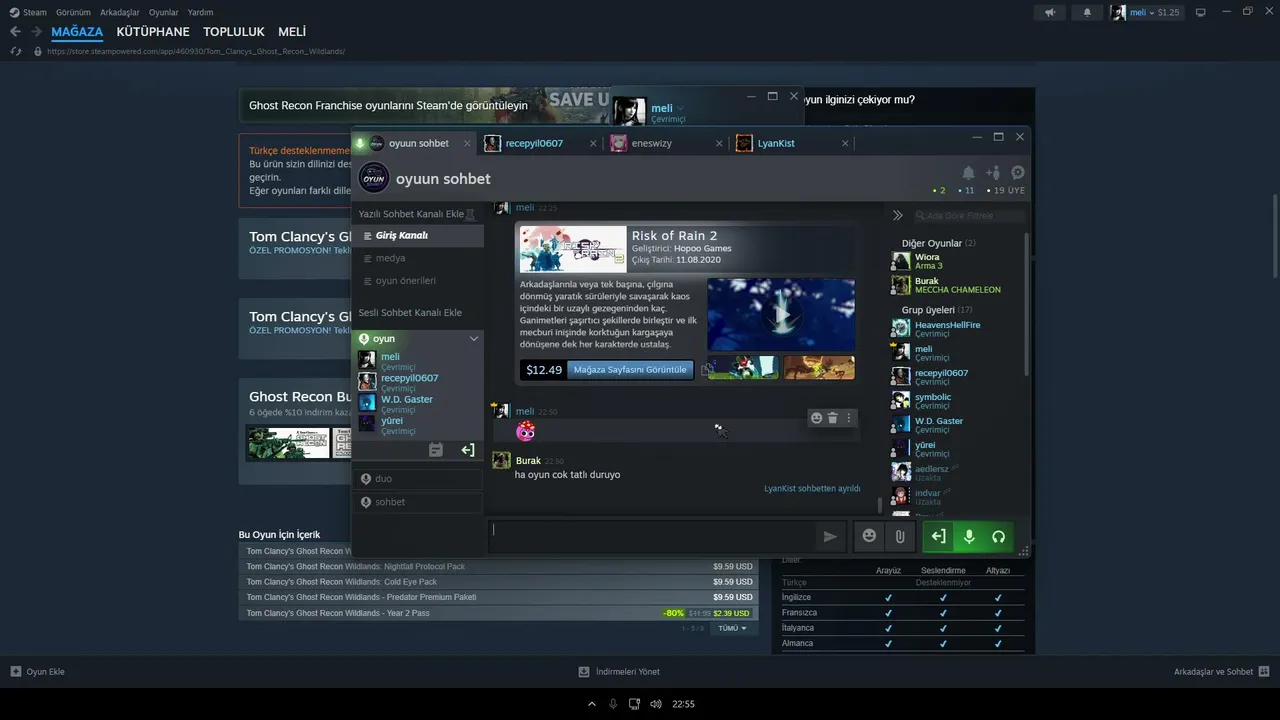Click Yazılı Sohbet Kanalı Ekle
This screenshot has height=720, width=1280.
tap(411, 214)
